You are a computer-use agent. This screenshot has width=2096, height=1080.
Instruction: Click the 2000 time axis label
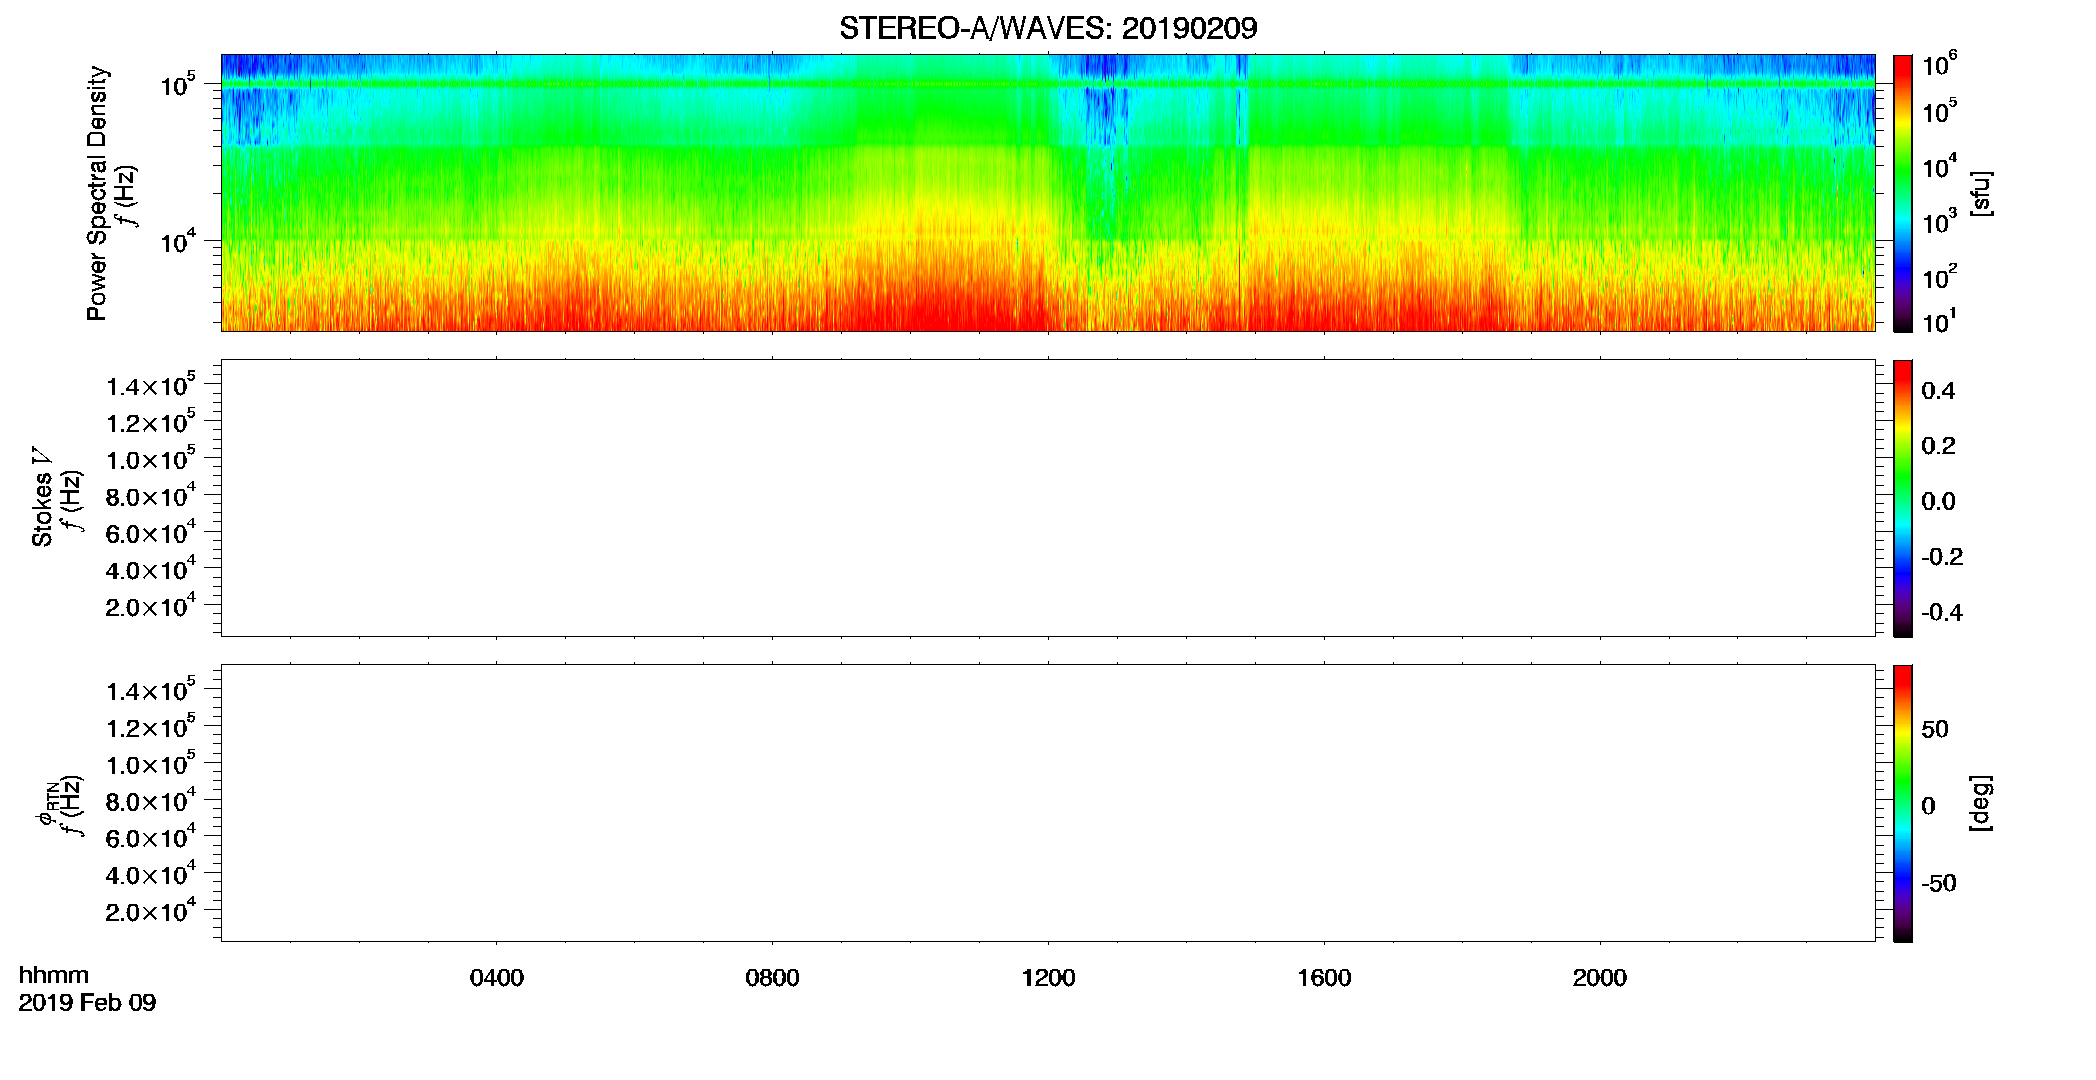click(x=1600, y=978)
